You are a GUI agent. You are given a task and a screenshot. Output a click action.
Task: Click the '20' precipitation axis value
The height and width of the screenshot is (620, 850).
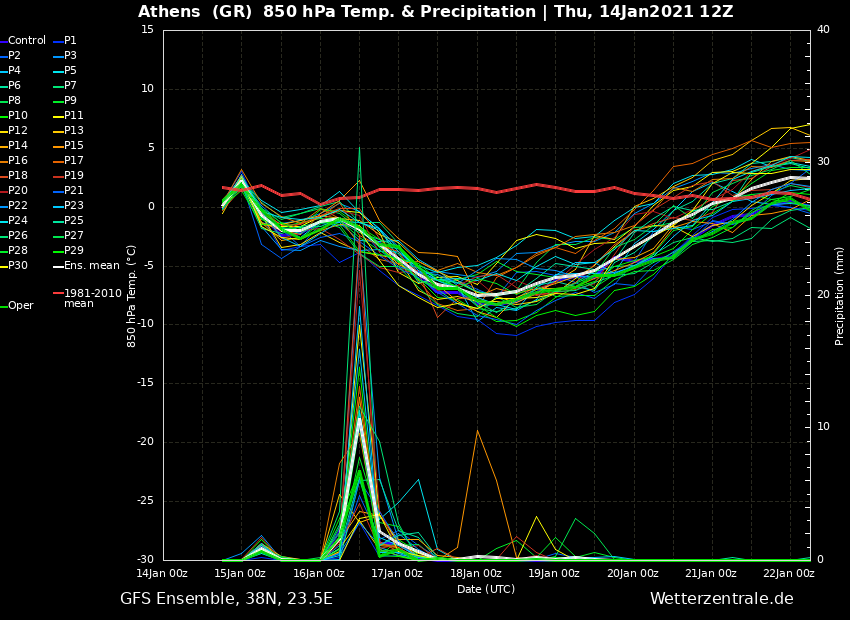(823, 295)
